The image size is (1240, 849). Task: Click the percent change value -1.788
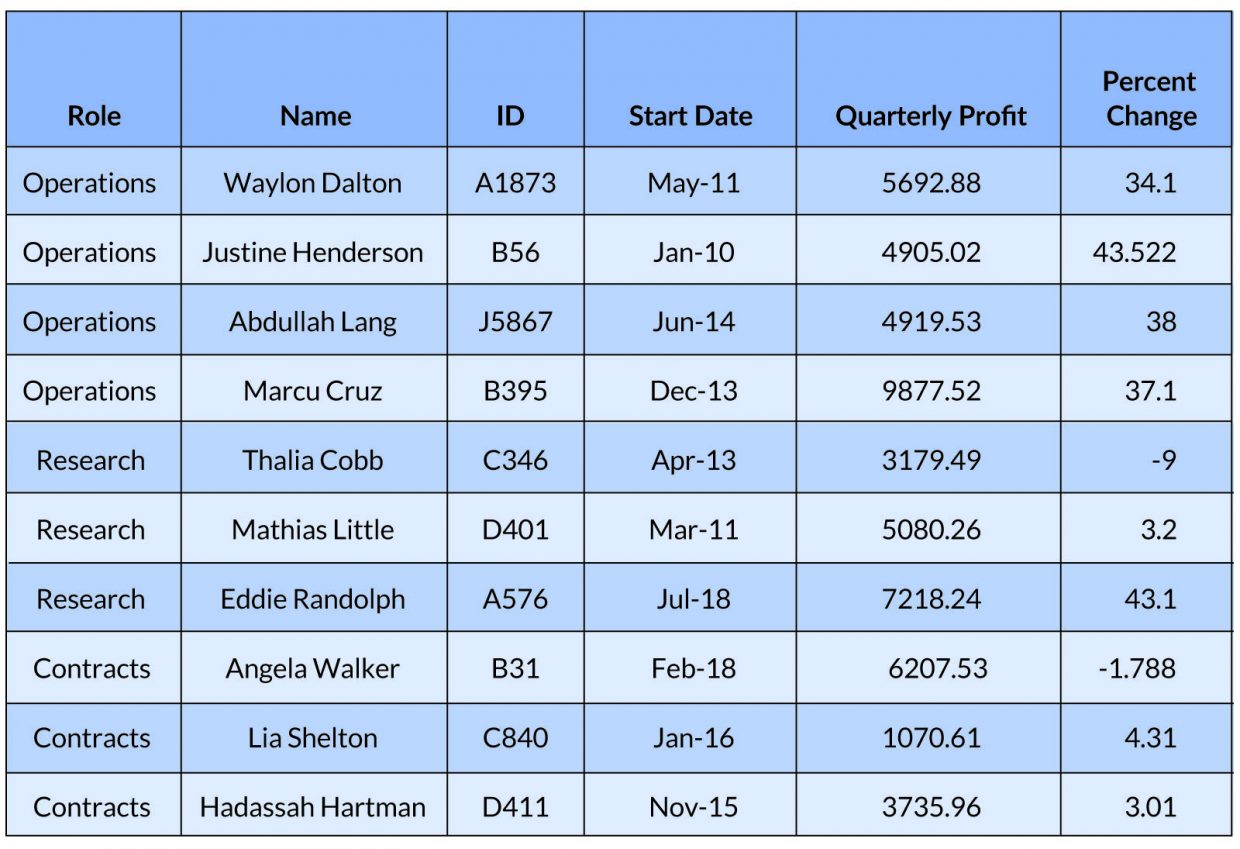point(1146,667)
